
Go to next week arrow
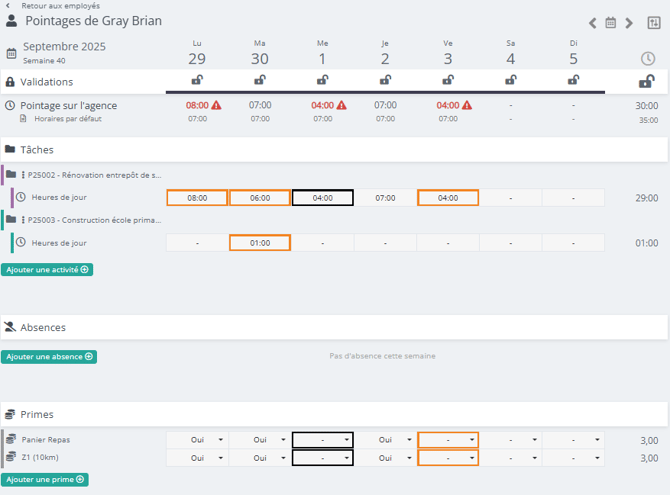[x=629, y=23]
